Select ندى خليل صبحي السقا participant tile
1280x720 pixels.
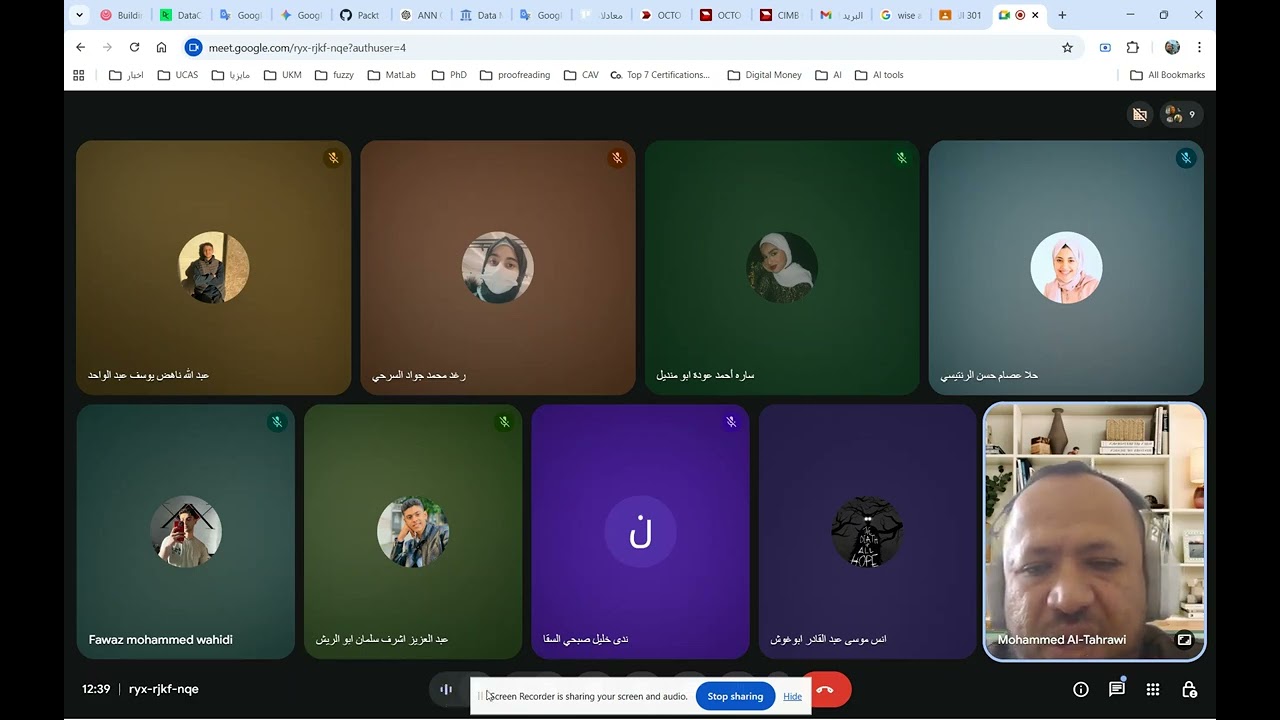[640, 531]
